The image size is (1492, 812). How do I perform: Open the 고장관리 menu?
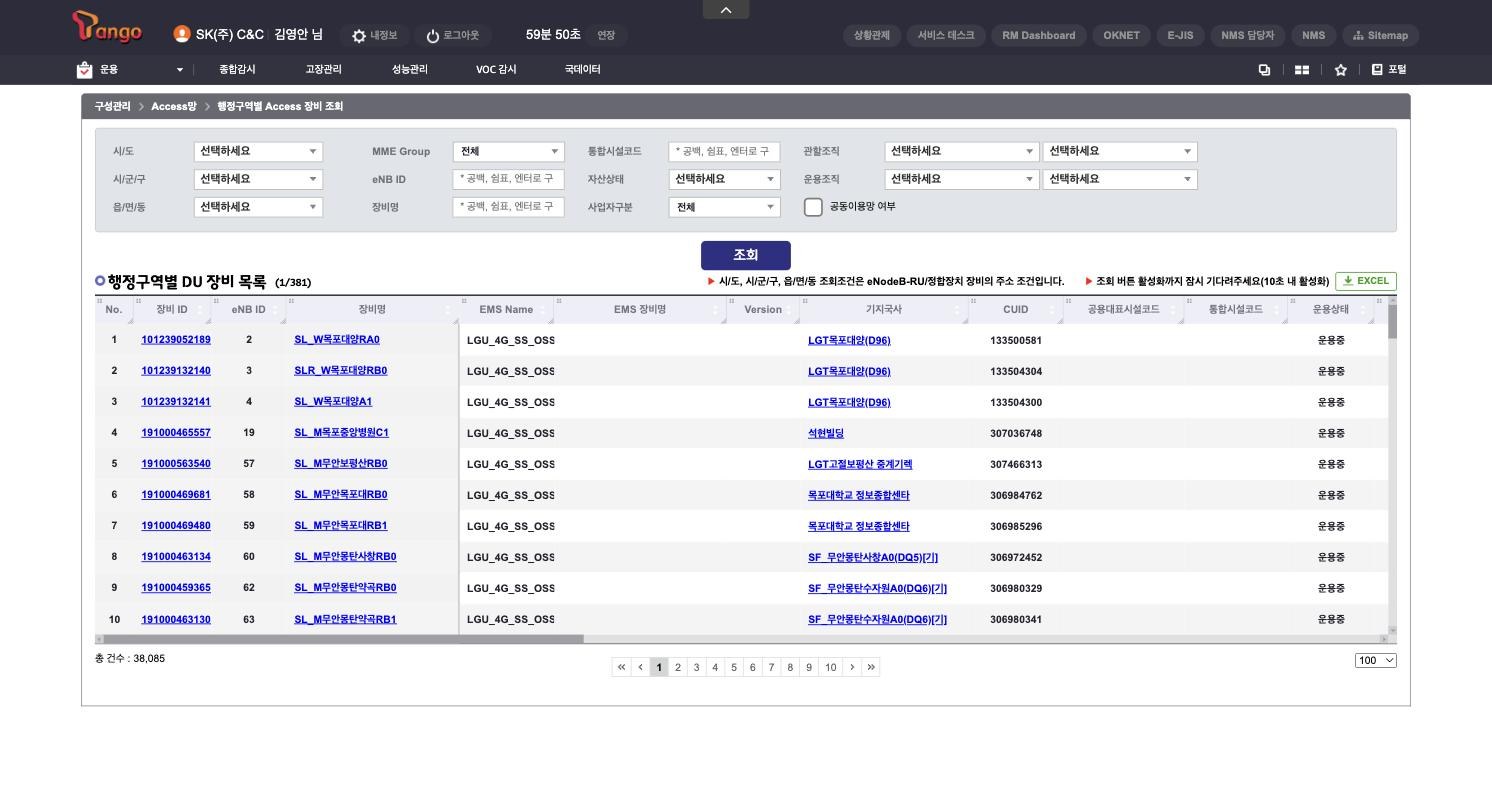(x=323, y=70)
